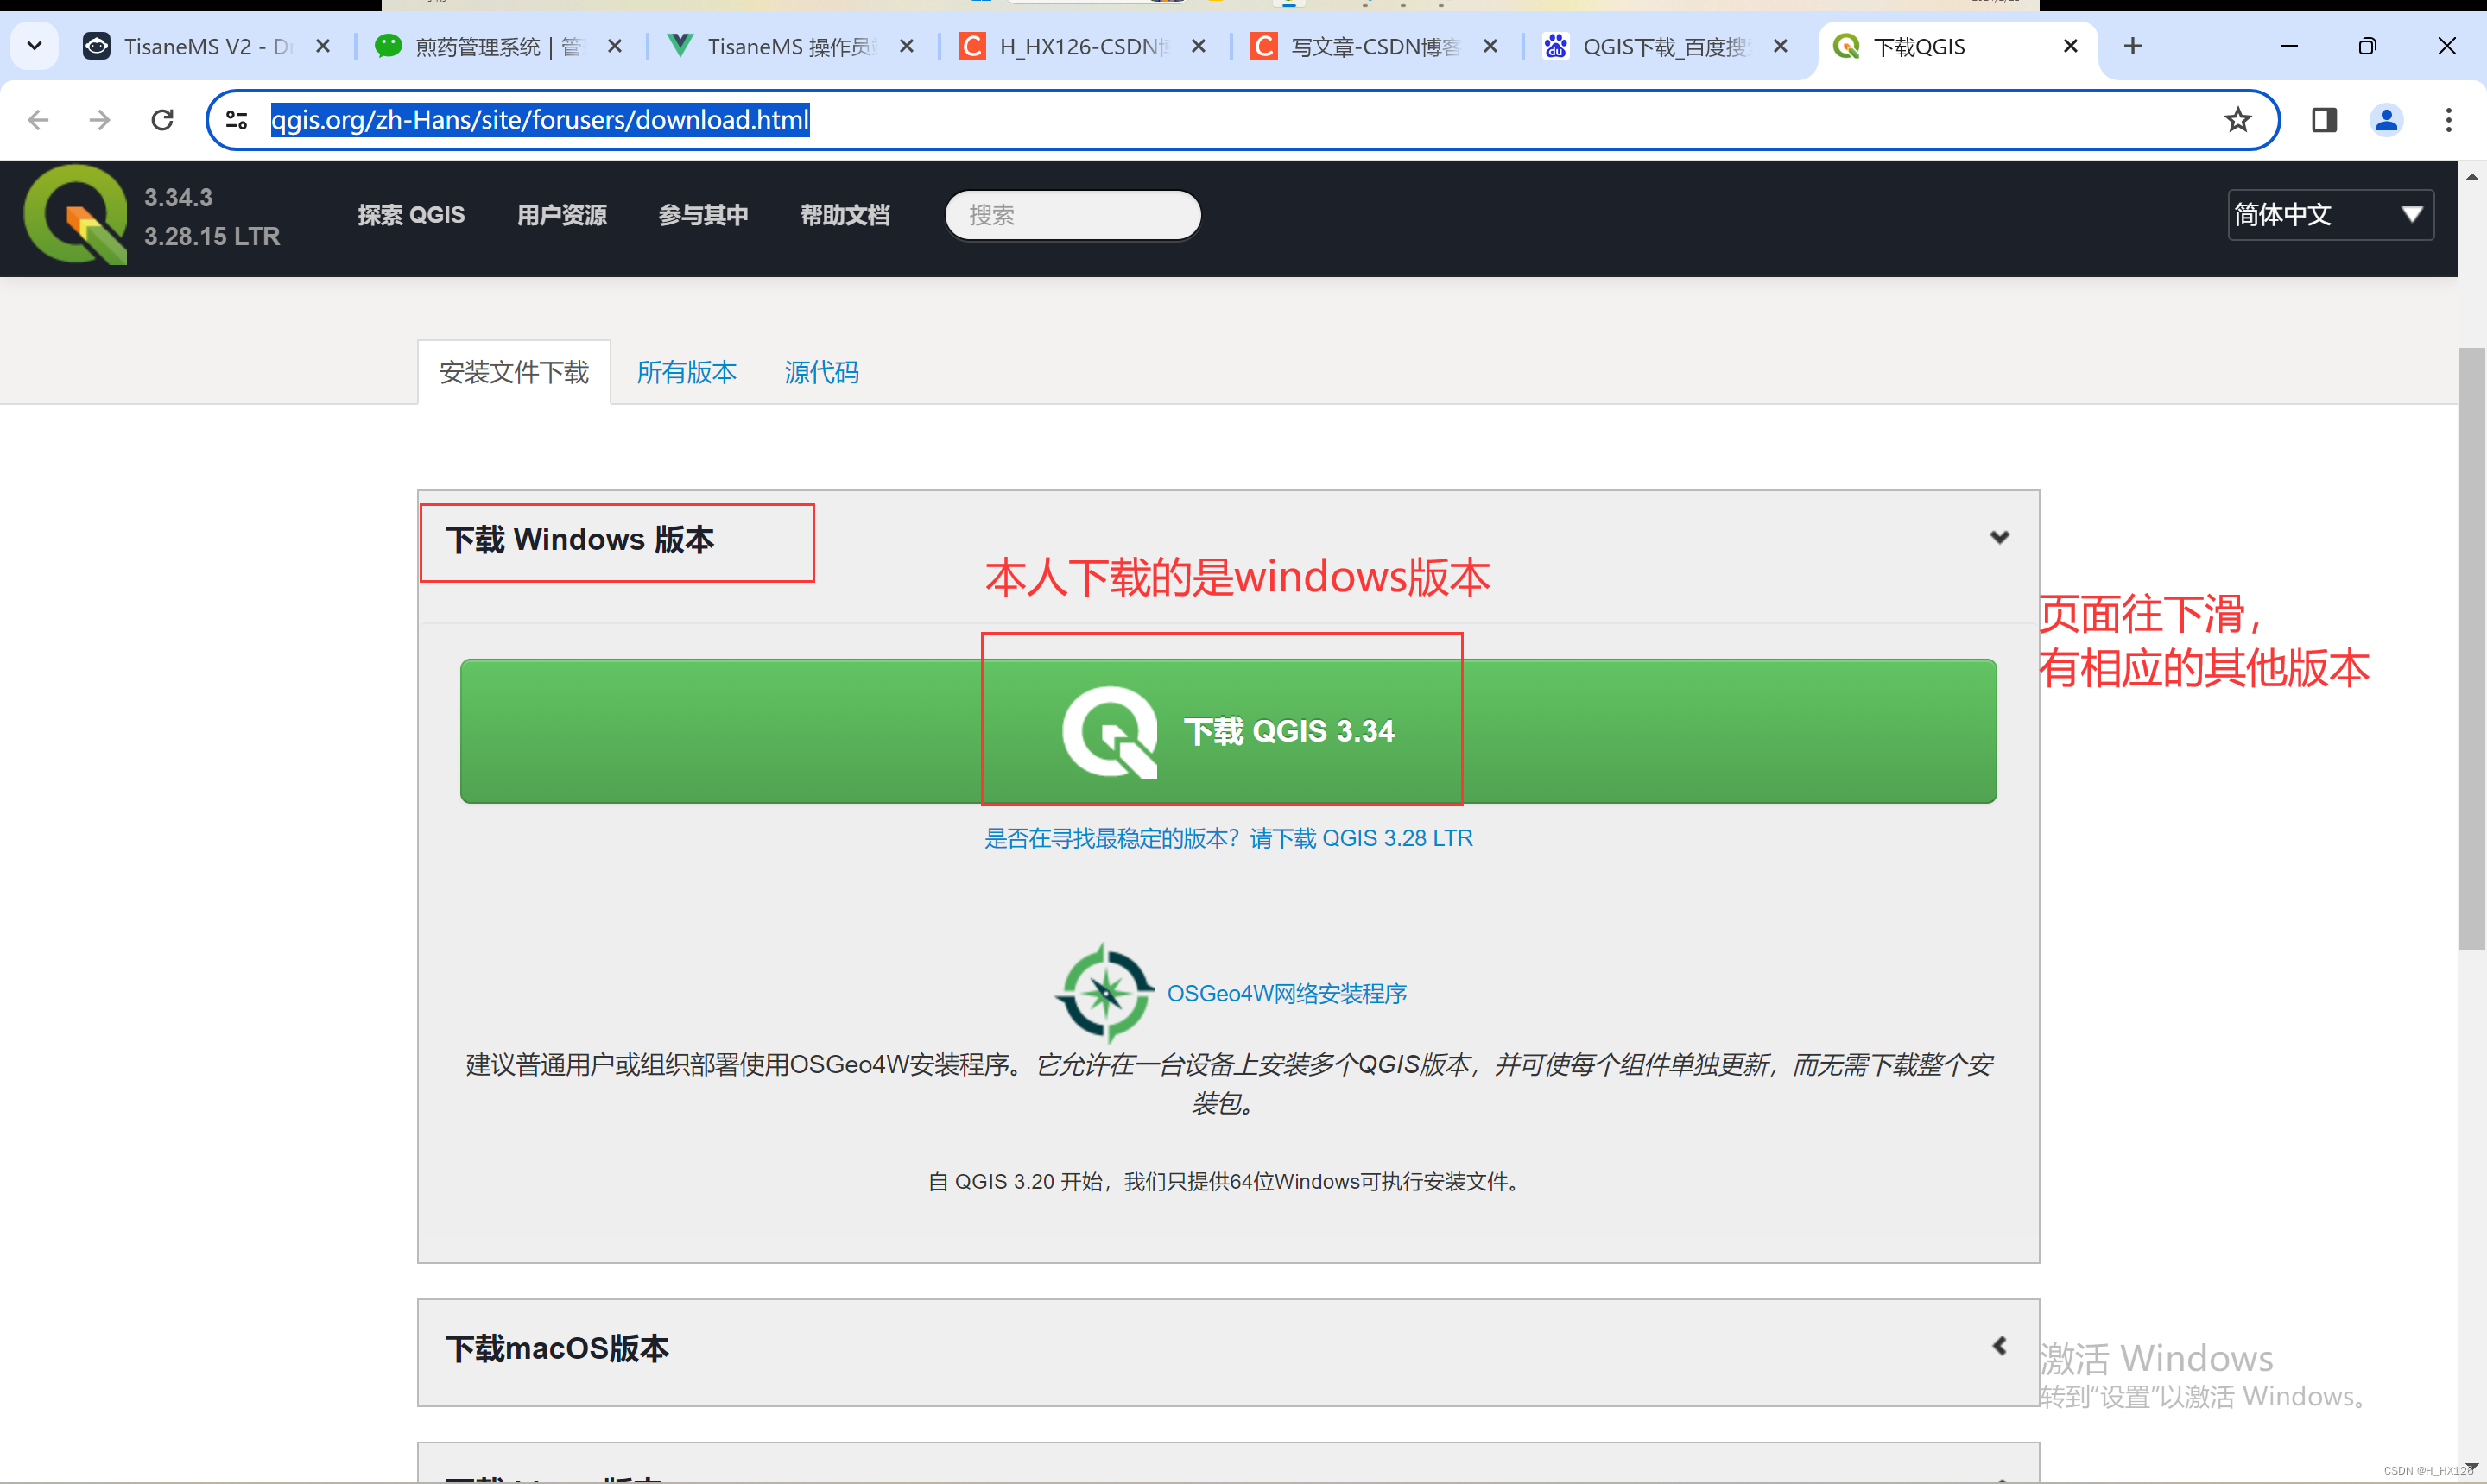Image resolution: width=2487 pixels, height=1484 pixels.
Task: Click the QGIS logo in site header
Action: (75, 215)
